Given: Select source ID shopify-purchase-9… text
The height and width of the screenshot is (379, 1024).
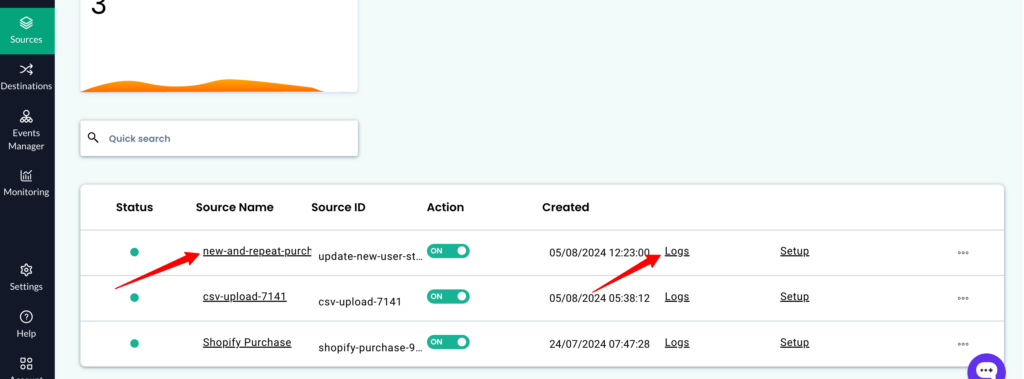Looking at the screenshot, I should pyautogui.click(x=370, y=348).
